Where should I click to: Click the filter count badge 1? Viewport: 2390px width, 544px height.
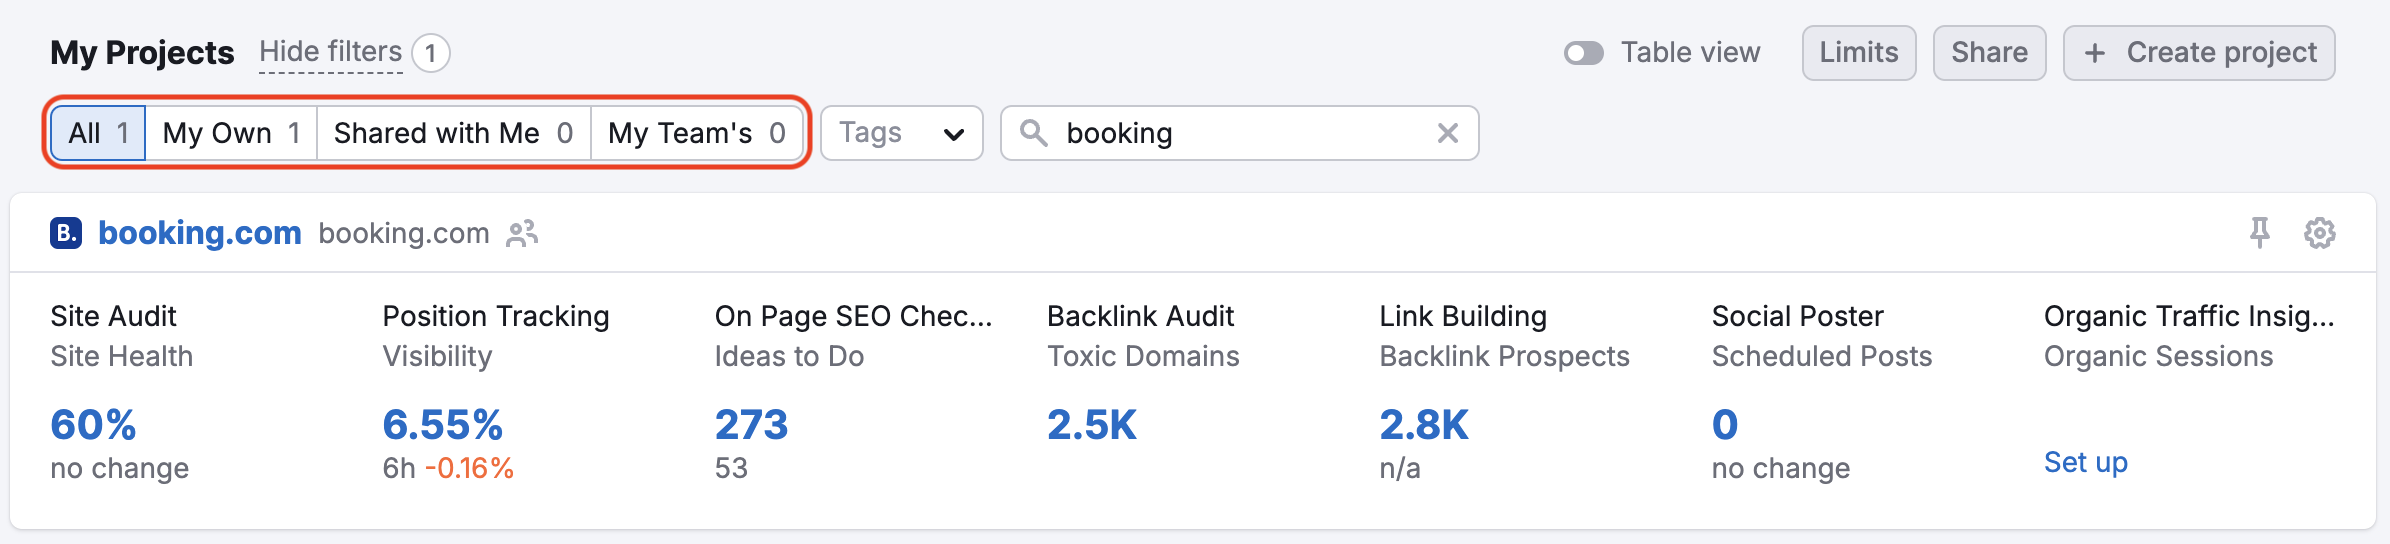[431, 53]
